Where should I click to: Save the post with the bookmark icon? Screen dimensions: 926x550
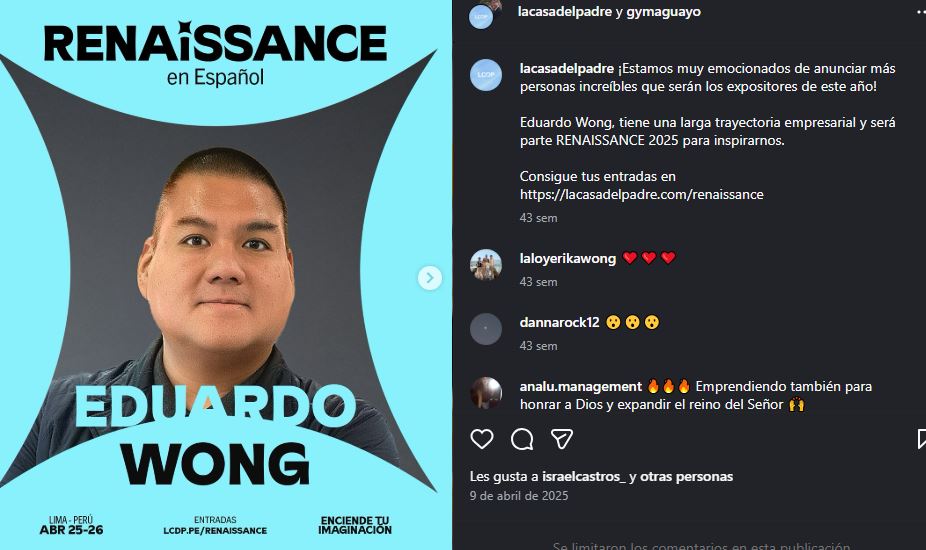(x=921, y=439)
